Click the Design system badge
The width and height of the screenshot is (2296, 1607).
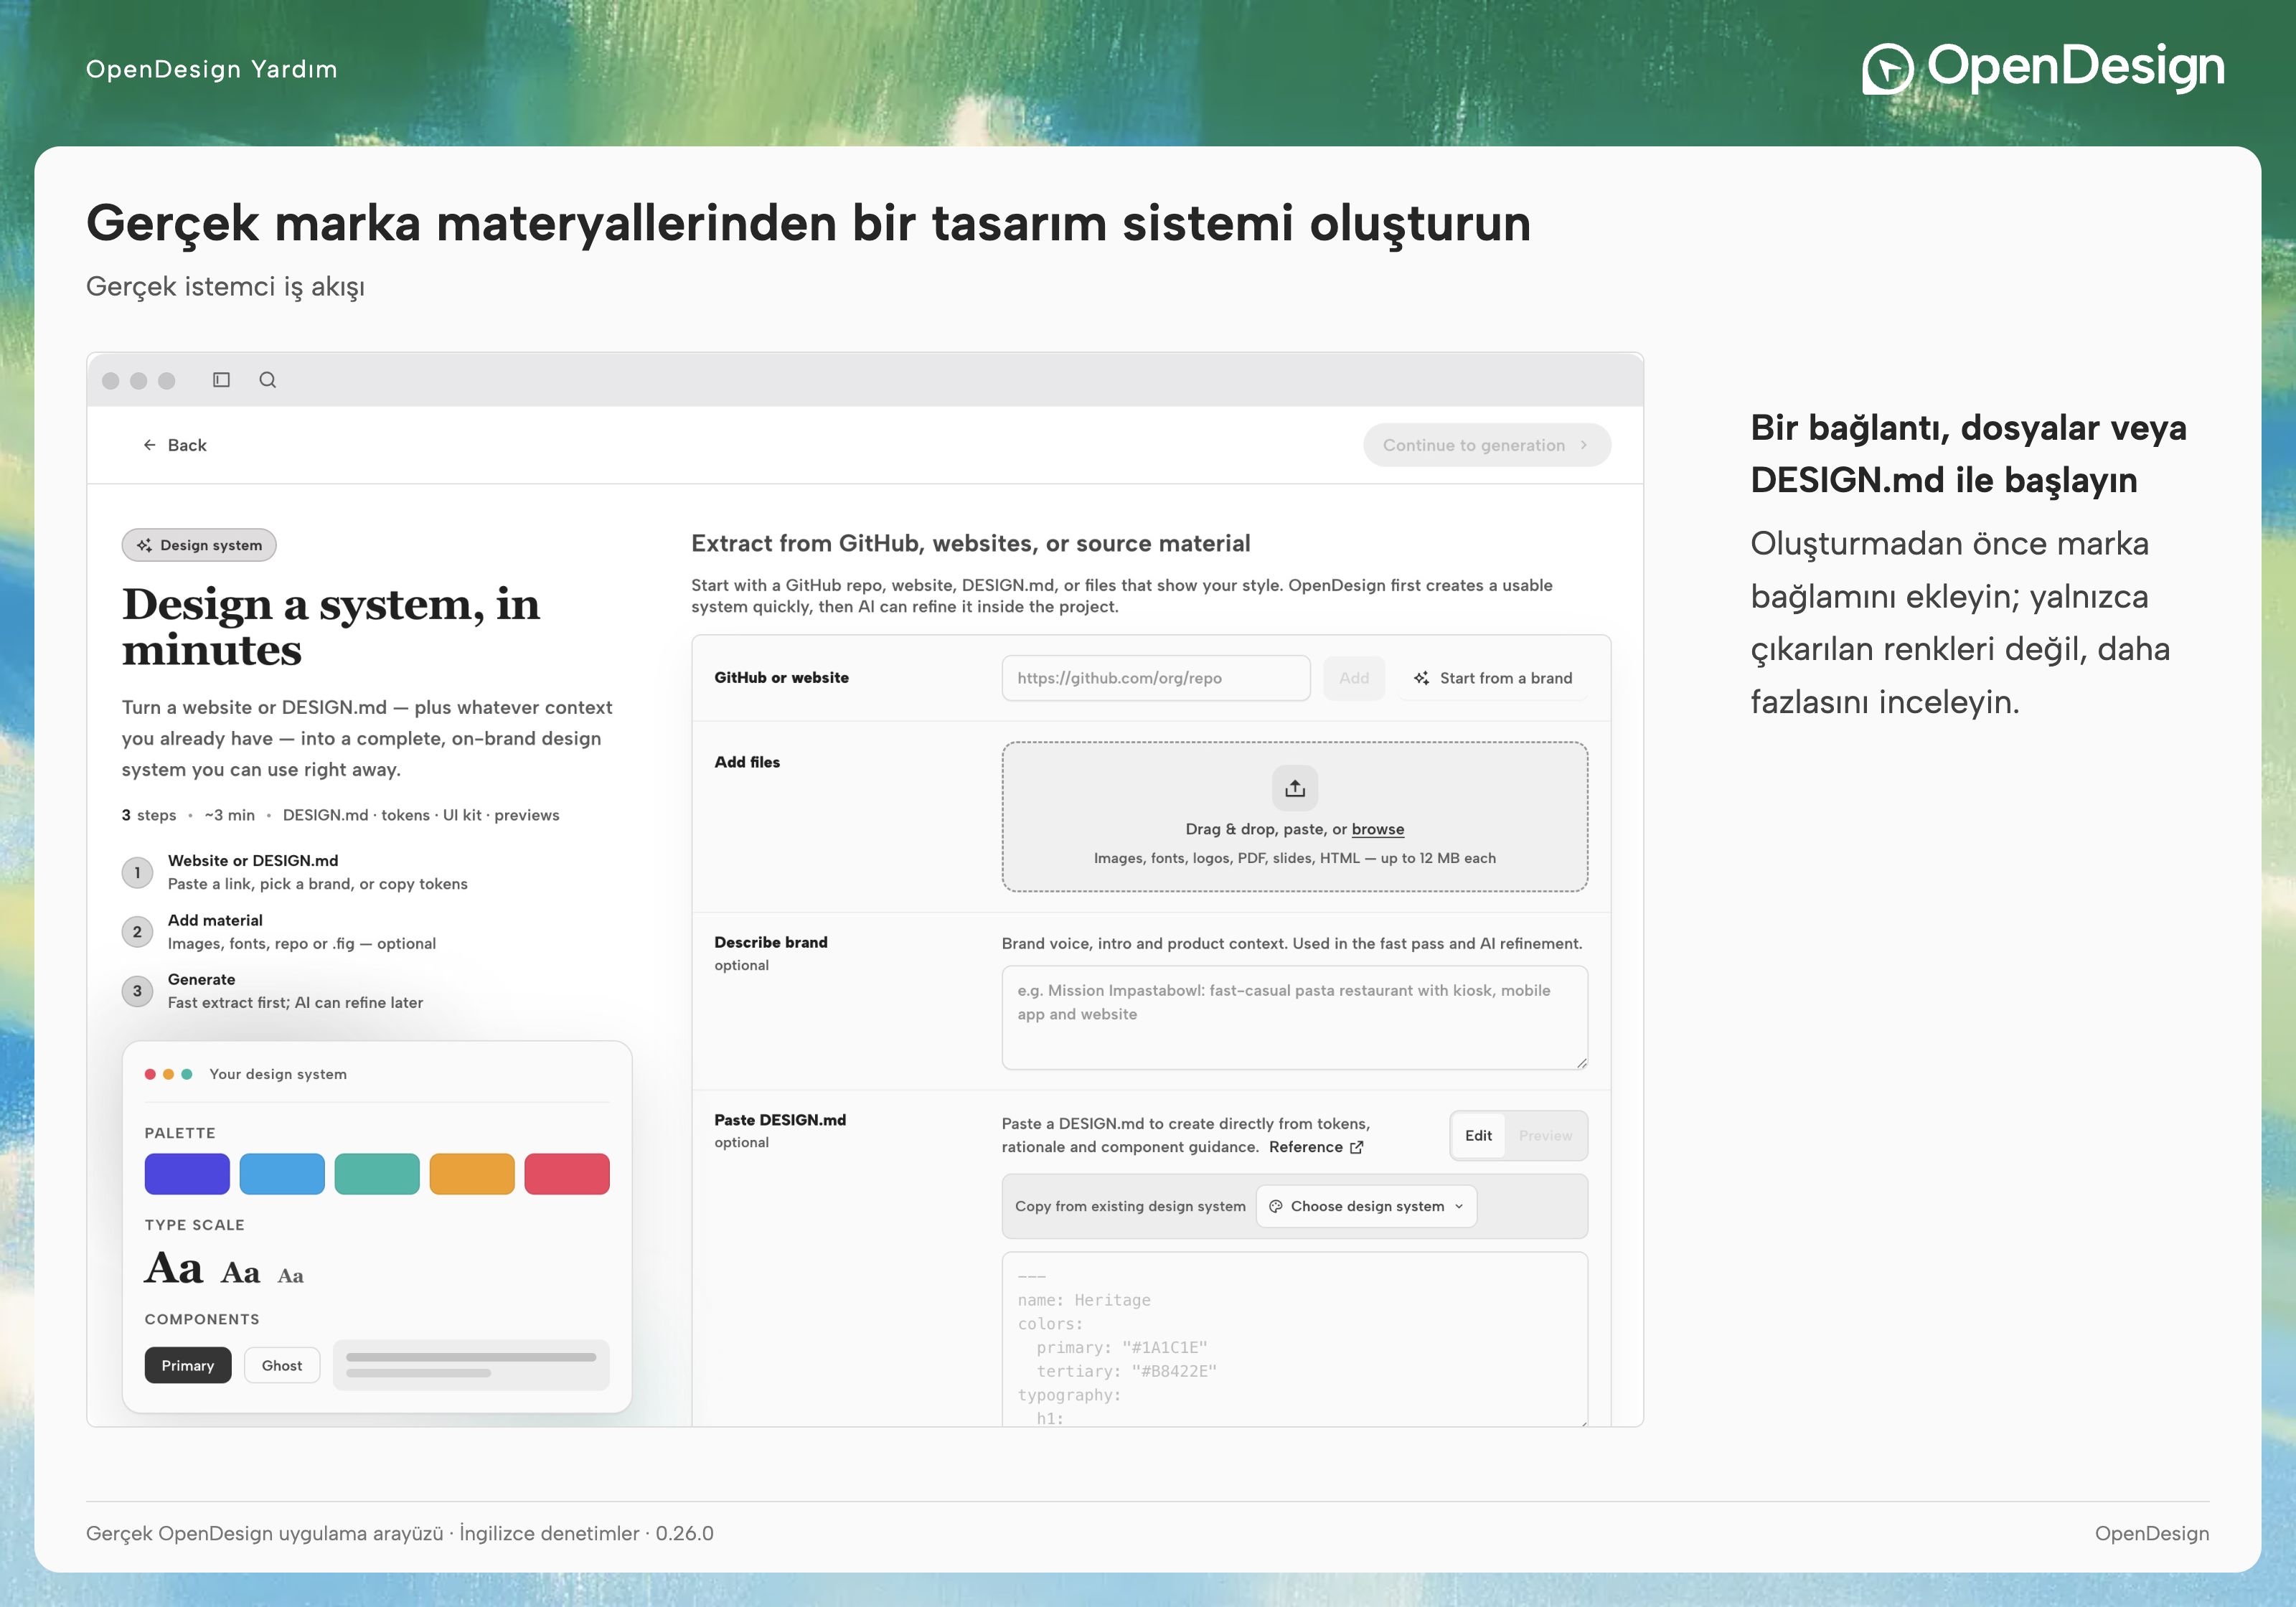pyautogui.click(x=199, y=545)
